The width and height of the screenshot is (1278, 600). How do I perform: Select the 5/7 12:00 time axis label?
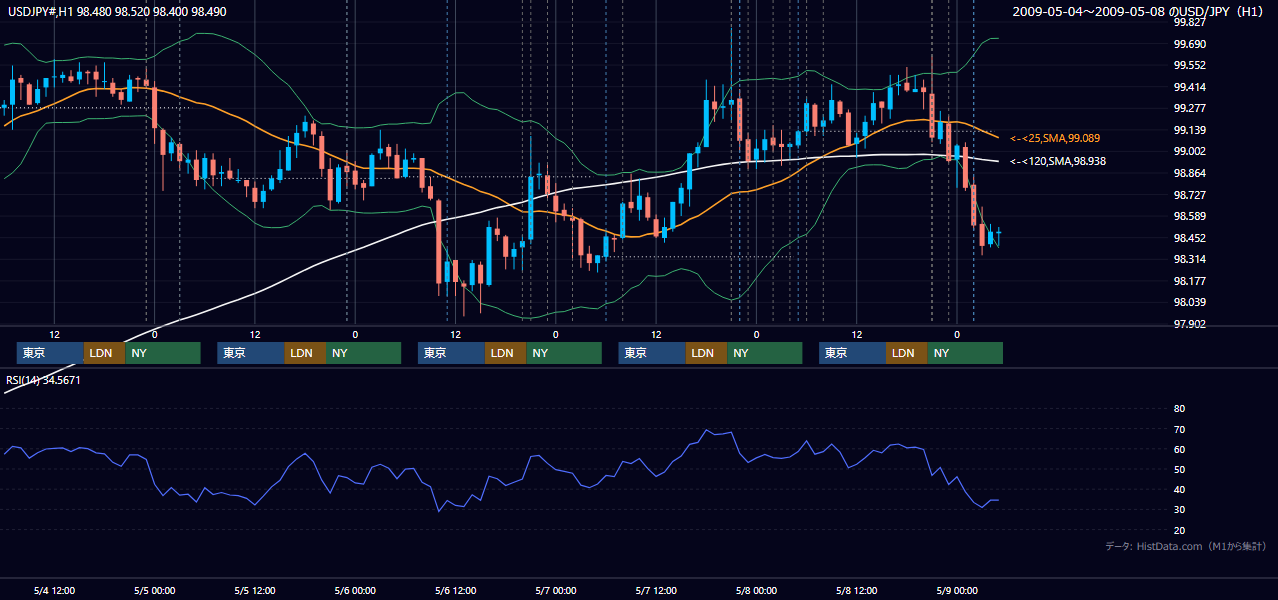[656, 590]
